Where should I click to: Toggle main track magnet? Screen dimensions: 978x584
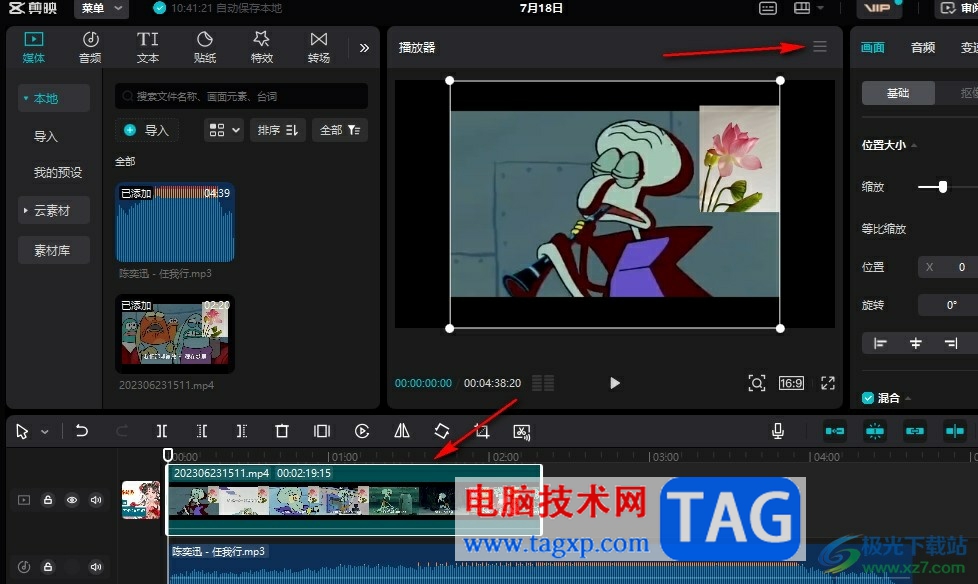coord(835,431)
